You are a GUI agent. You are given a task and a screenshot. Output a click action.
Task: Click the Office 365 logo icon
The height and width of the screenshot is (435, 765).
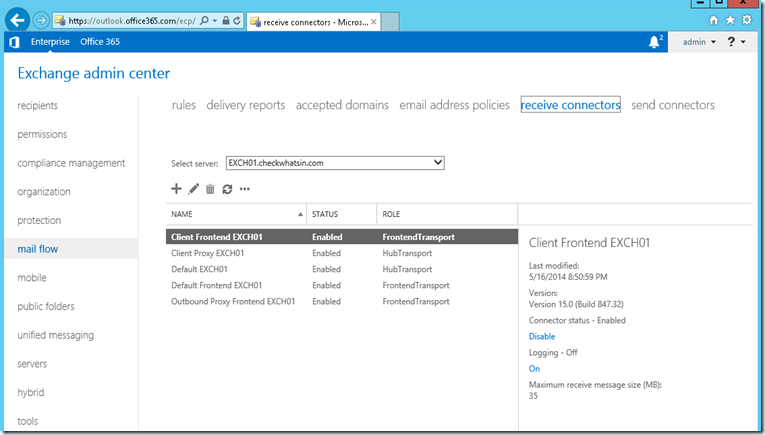(14, 42)
